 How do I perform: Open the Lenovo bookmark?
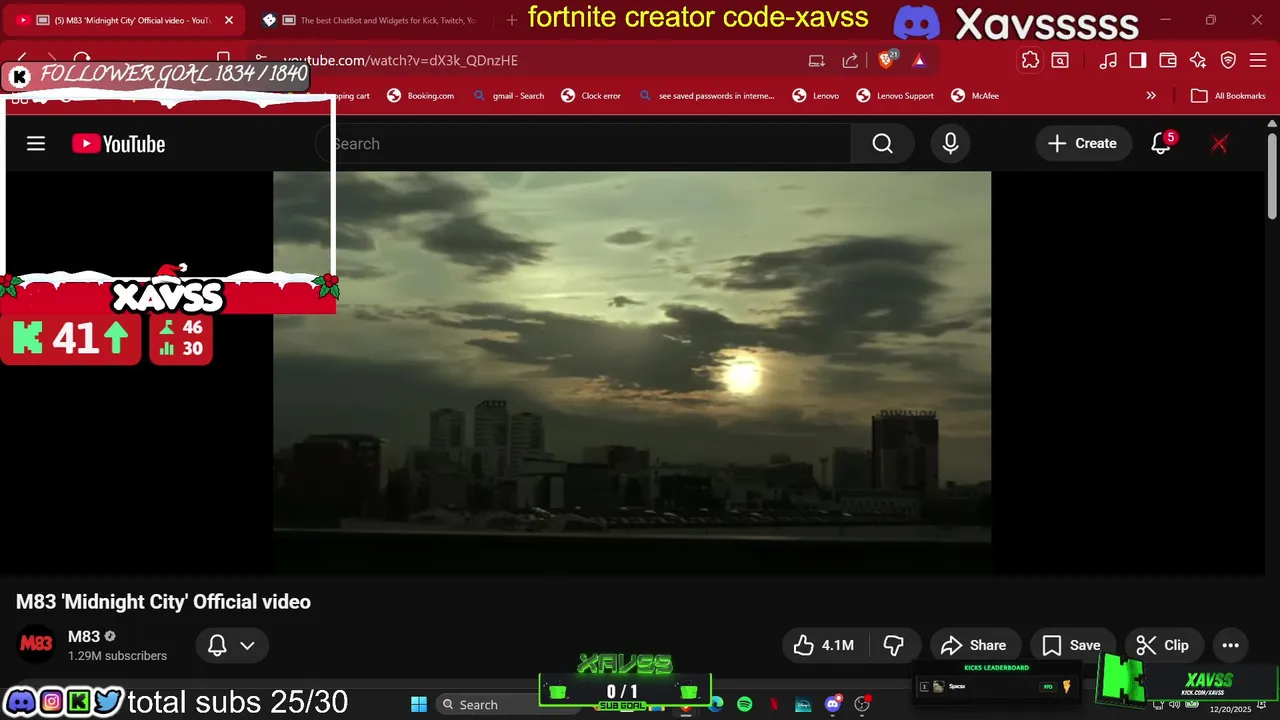pyautogui.click(x=816, y=96)
